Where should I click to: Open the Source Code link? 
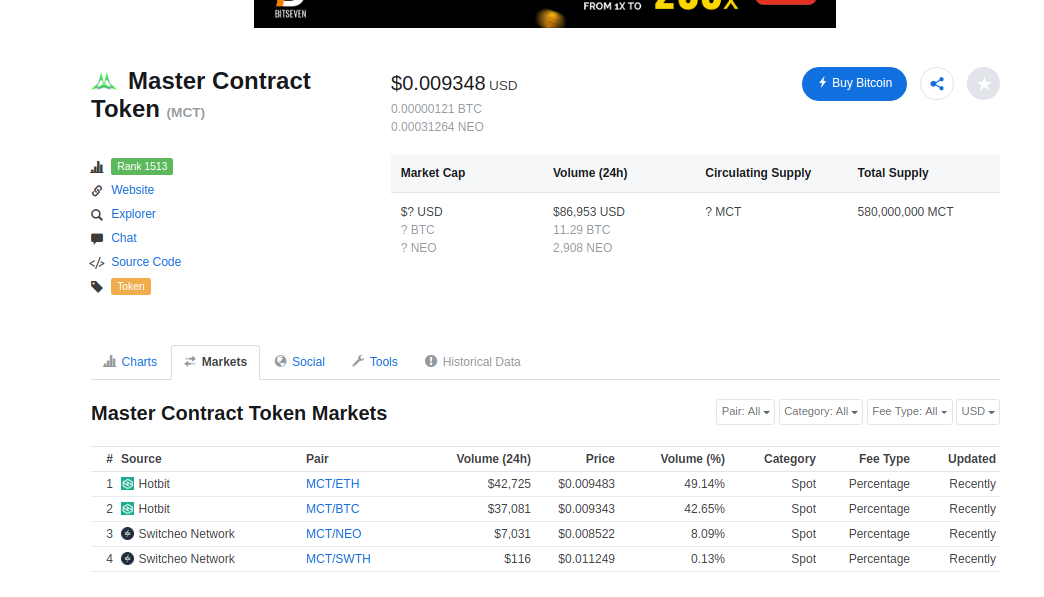click(x=146, y=262)
